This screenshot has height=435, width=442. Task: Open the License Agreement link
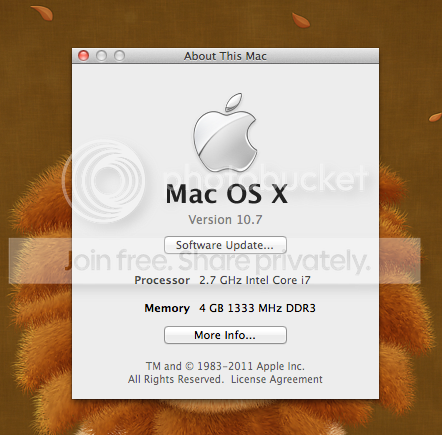[x=277, y=379]
